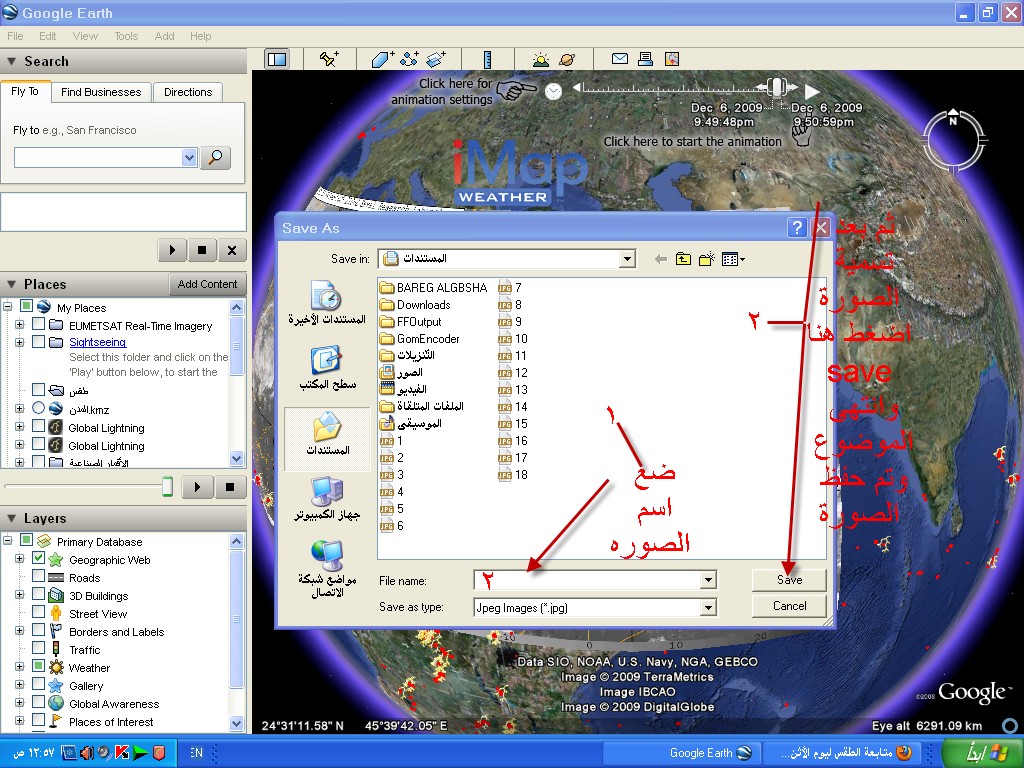This screenshot has height=768, width=1024.
Task: Click the planet switch (Sky) icon
Action: coord(568,60)
